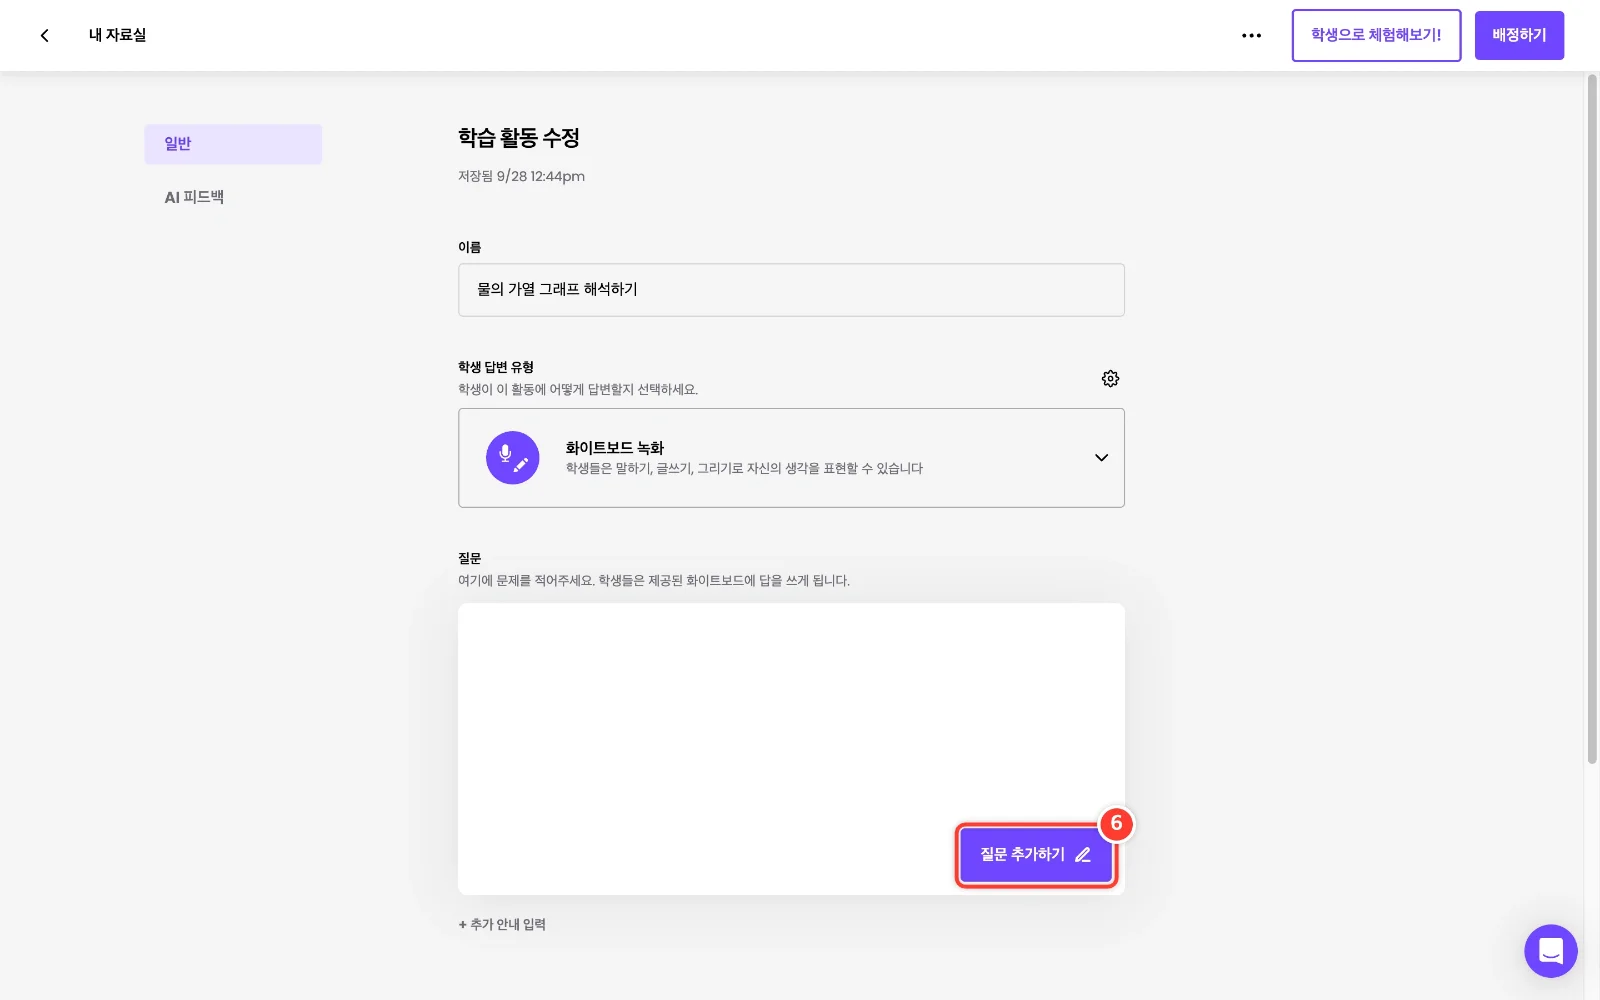Open student answer type settings gear
This screenshot has width=1600, height=1000.
(1110, 378)
